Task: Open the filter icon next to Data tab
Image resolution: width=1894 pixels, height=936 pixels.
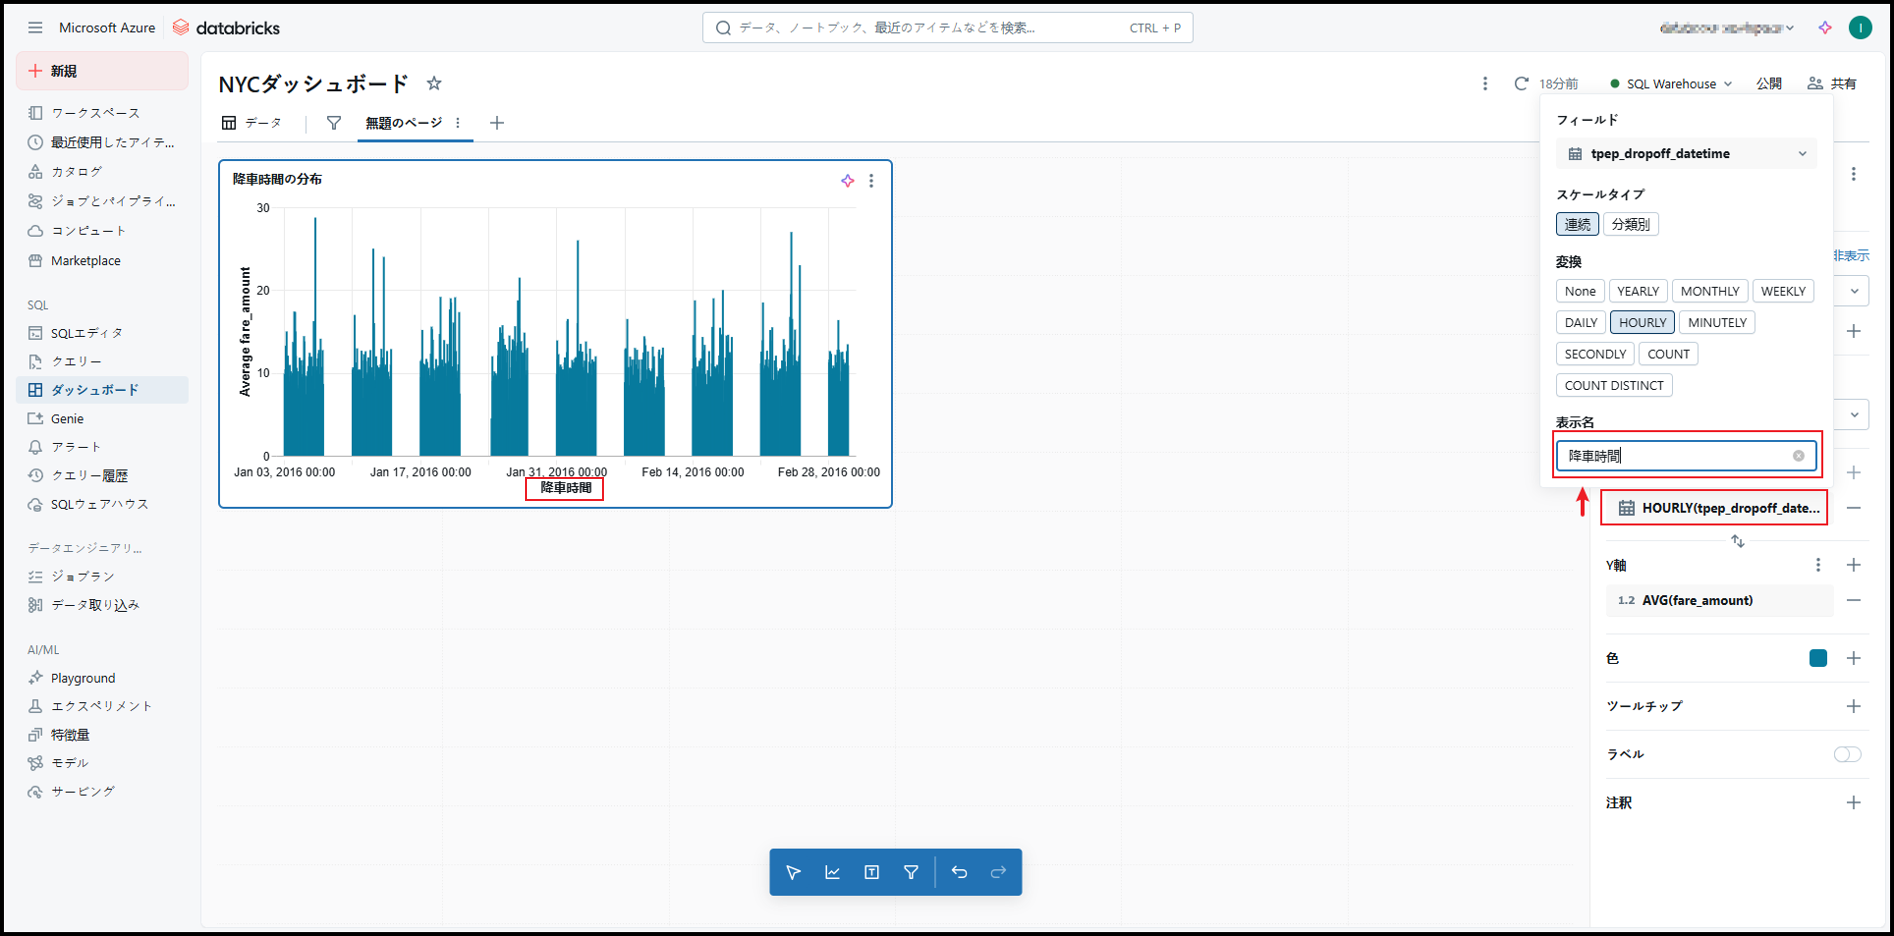Action: click(x=334, y=123)
